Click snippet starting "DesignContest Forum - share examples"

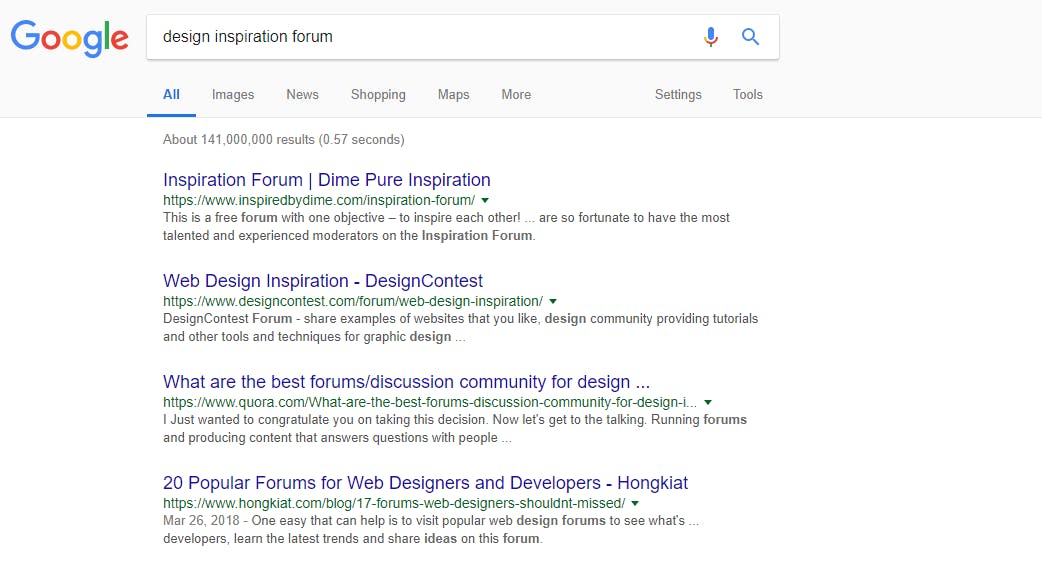461,328
